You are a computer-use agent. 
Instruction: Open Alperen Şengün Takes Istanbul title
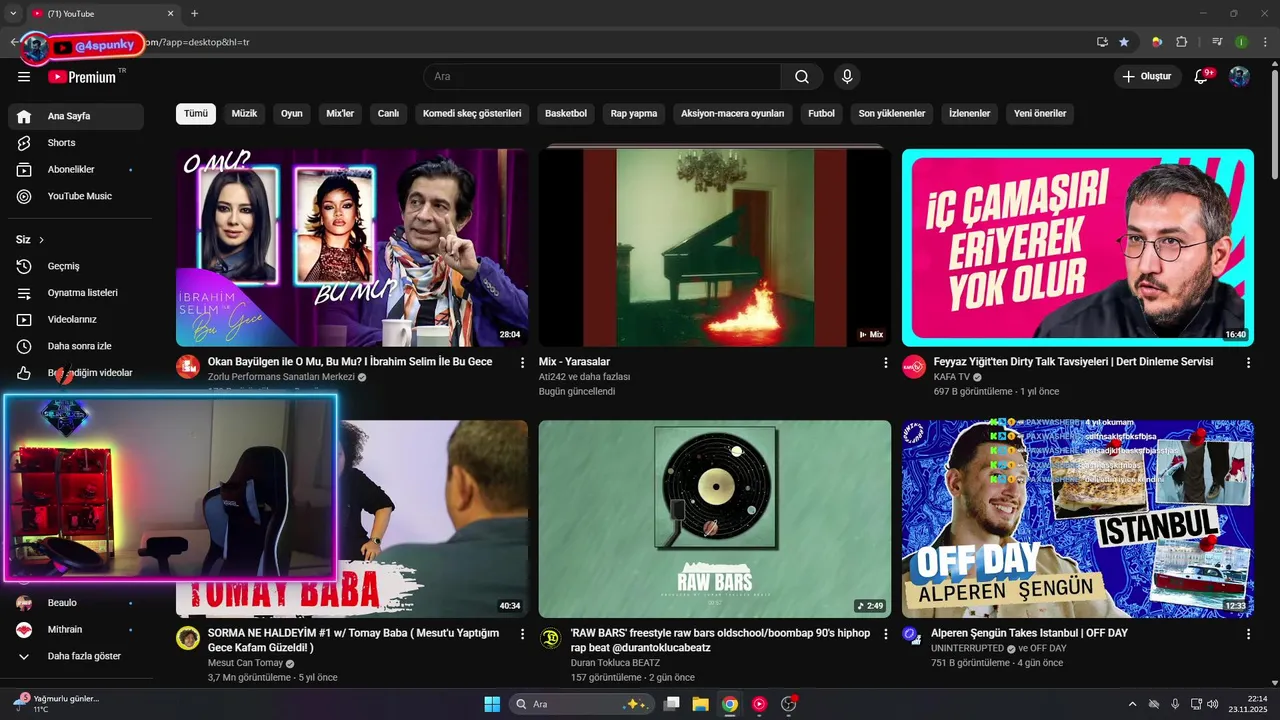1029,633
